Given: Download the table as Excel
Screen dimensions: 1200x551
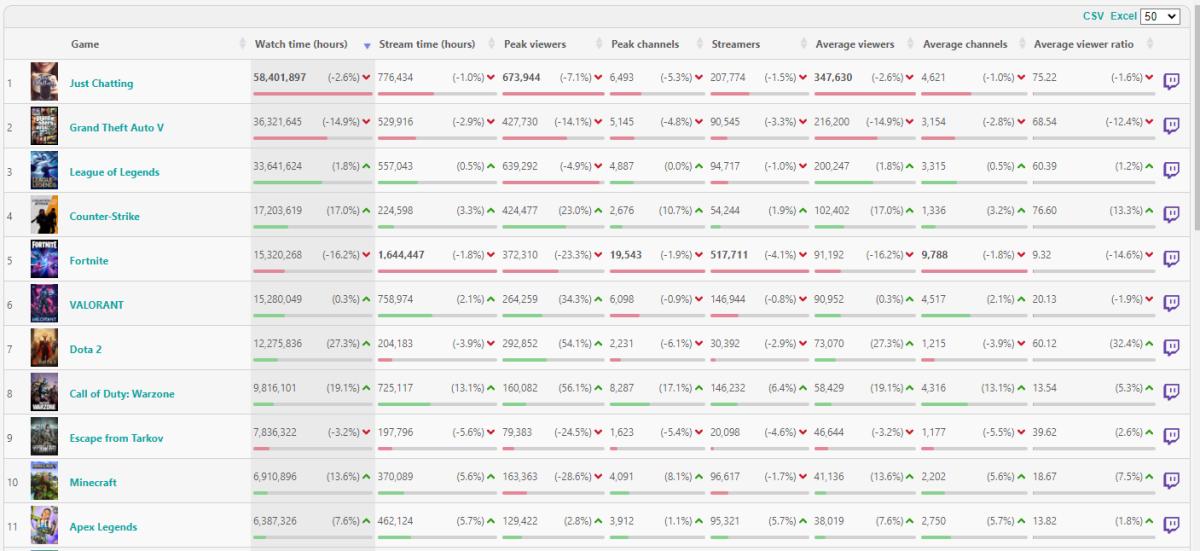Looking at the screenshot, I should pyautogui.click(x=1123, y=17).
